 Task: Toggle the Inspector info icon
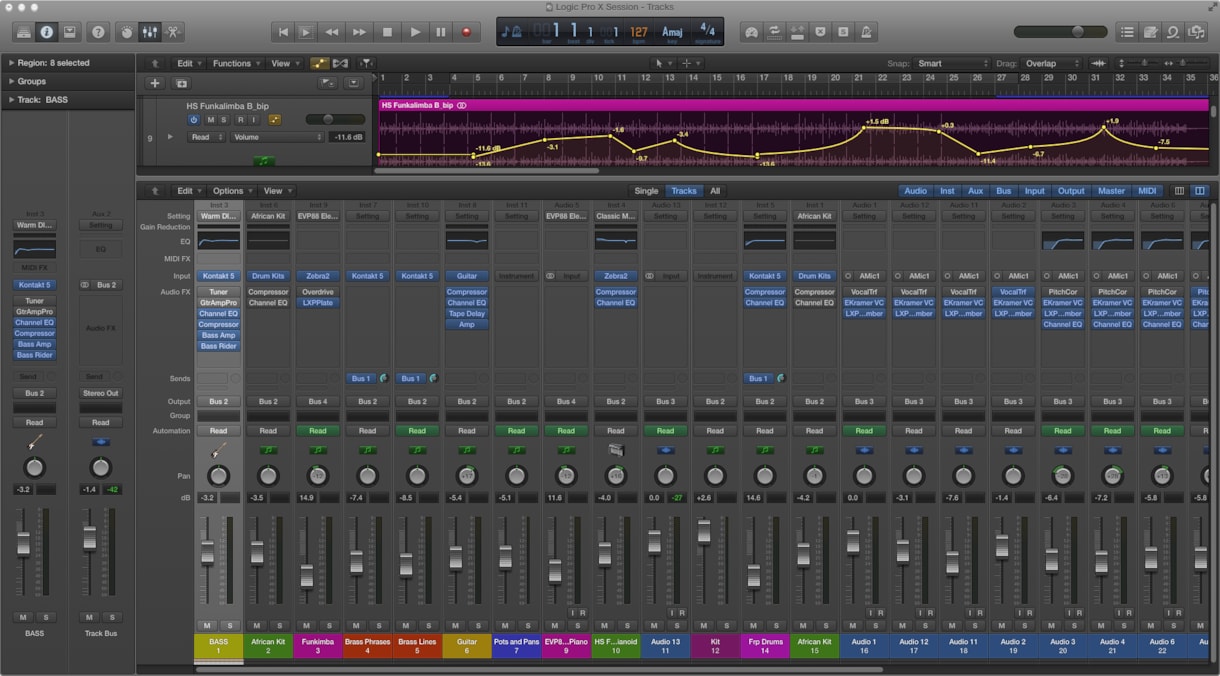tap(45, 32)
